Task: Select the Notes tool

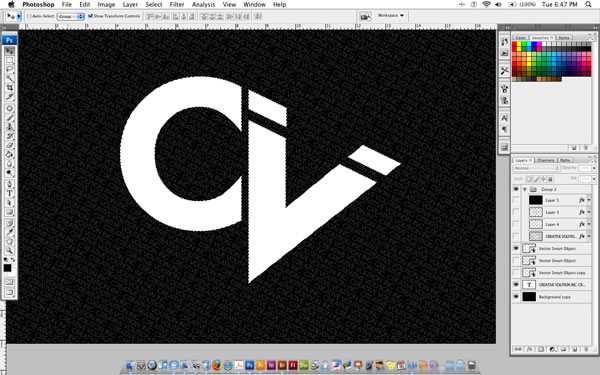Action: click(x=10, y=223)
